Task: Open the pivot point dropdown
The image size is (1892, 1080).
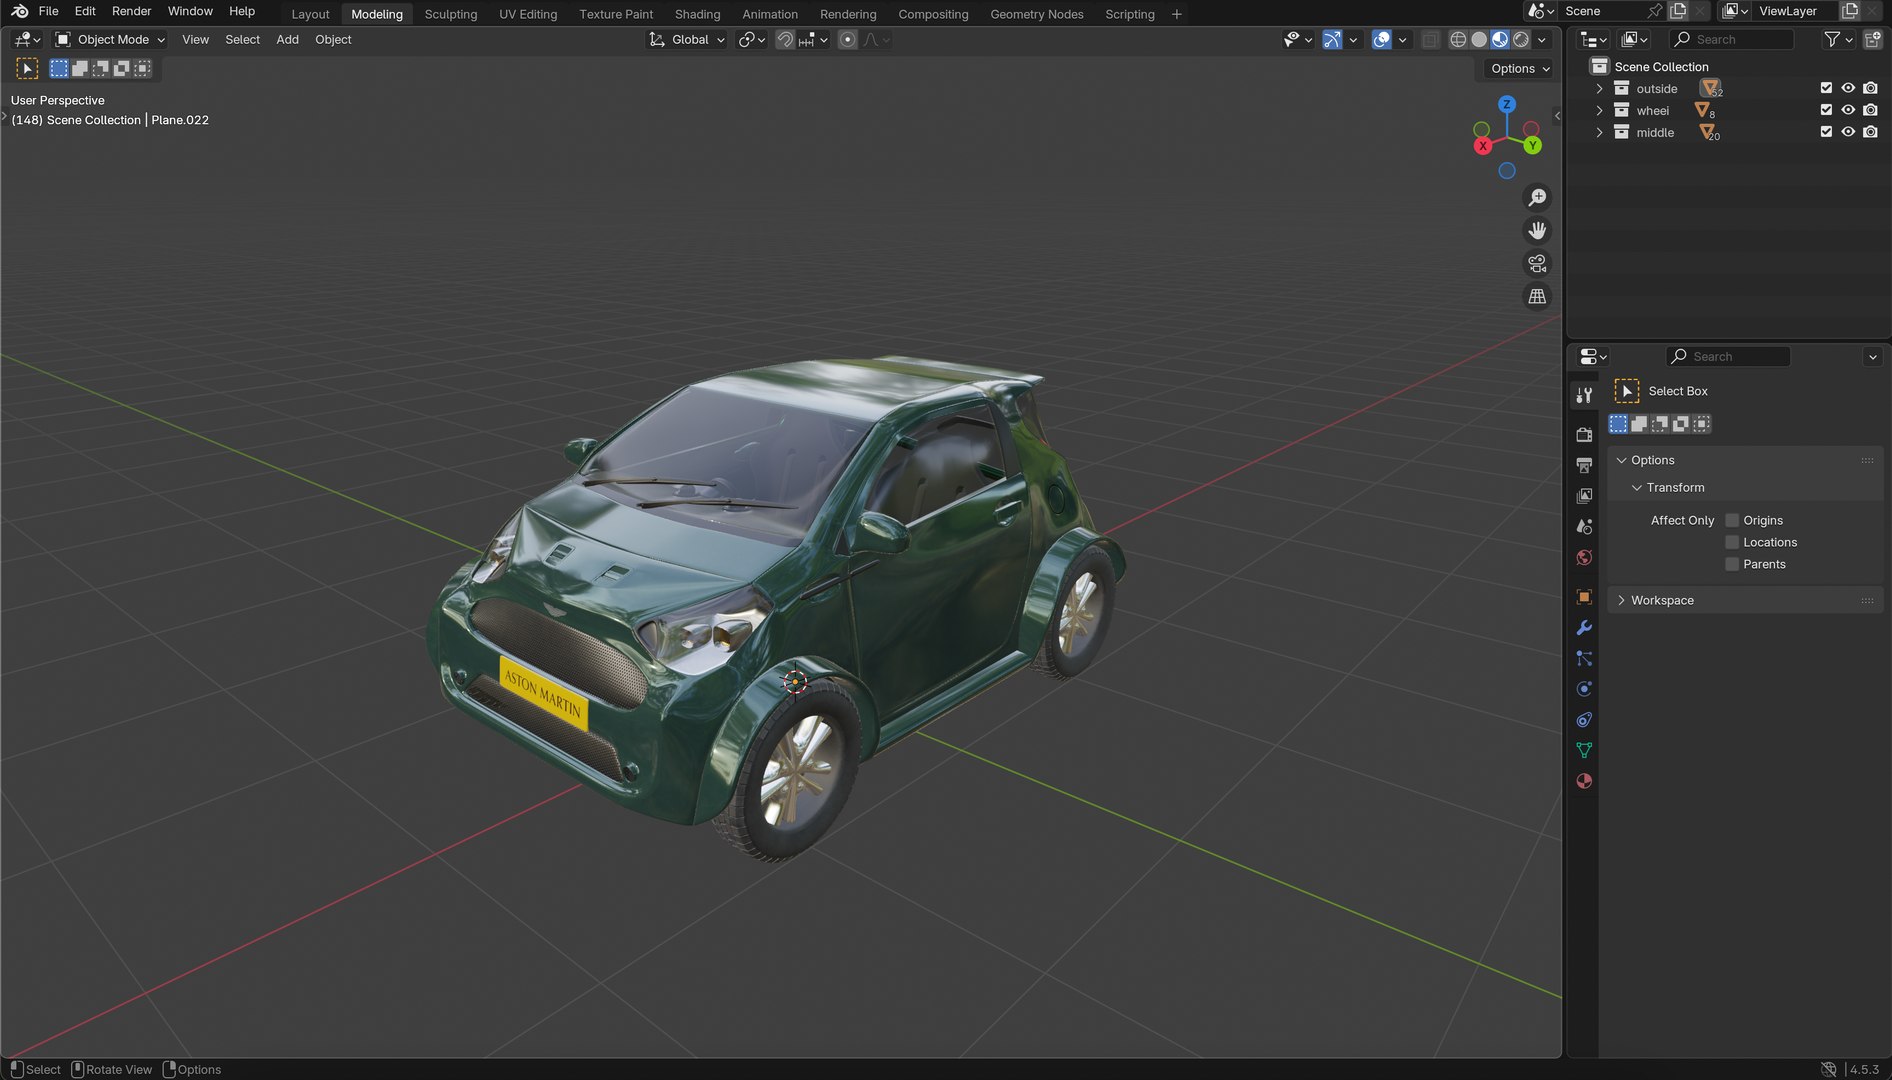Action: coord(752,40)
